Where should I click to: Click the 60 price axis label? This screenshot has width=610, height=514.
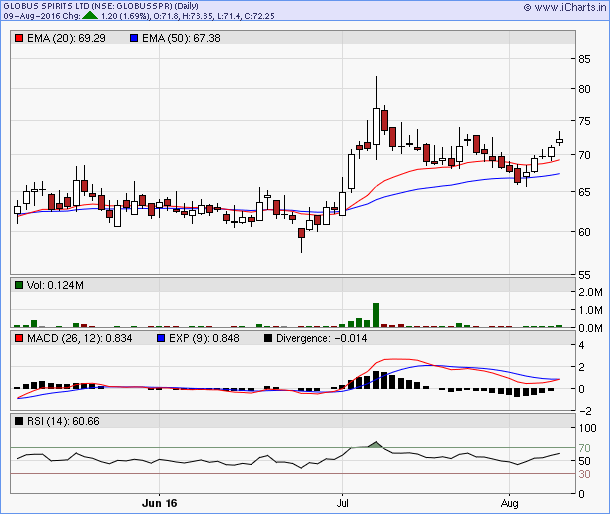(x=584, y=232)
